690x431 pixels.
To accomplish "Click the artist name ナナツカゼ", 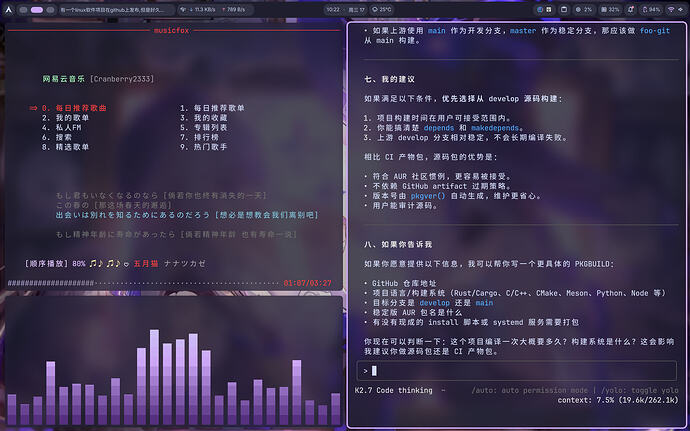I will (185, 263).
